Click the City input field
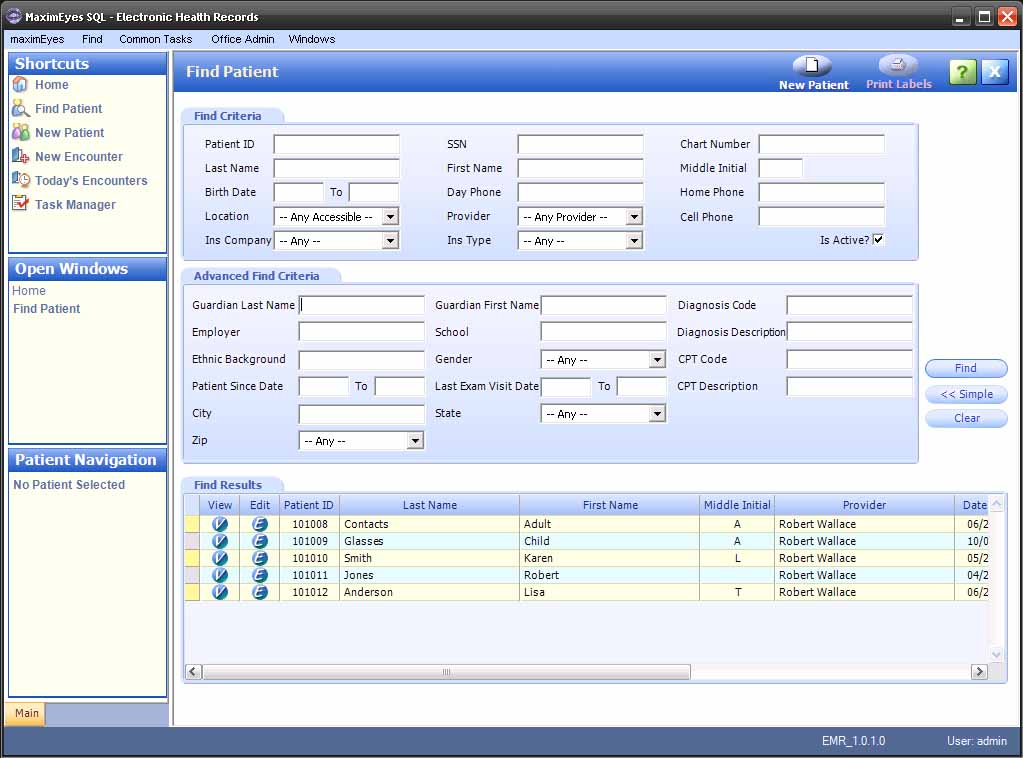 tap(361, 414)
